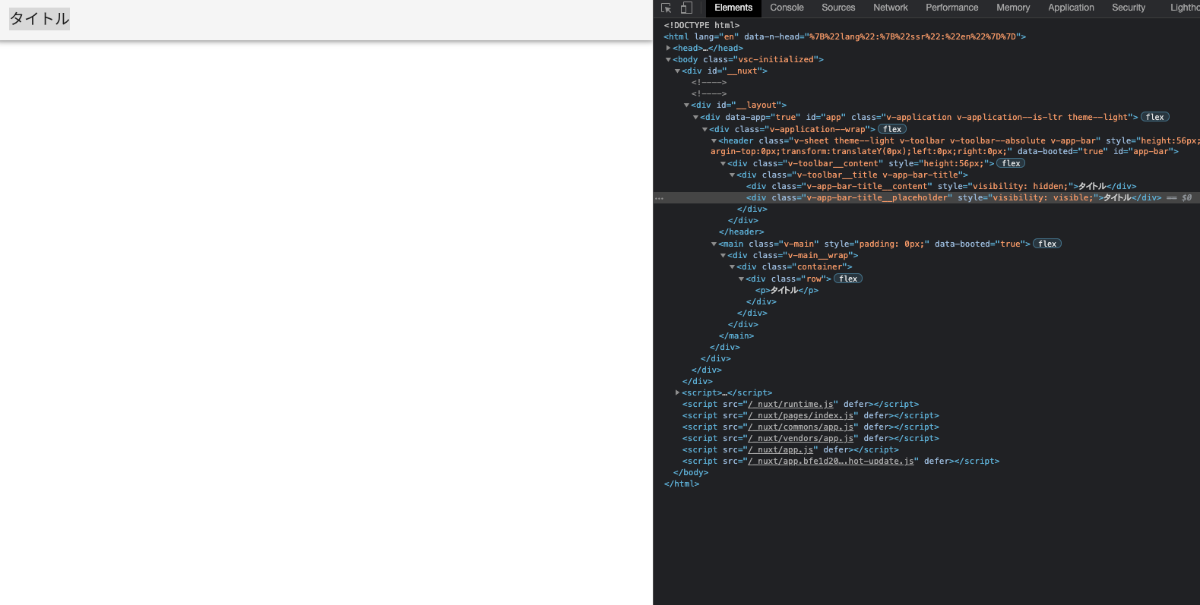Collapse the v-application--wrap div
Screen dimensions: 1200x605
pos(705,129)
